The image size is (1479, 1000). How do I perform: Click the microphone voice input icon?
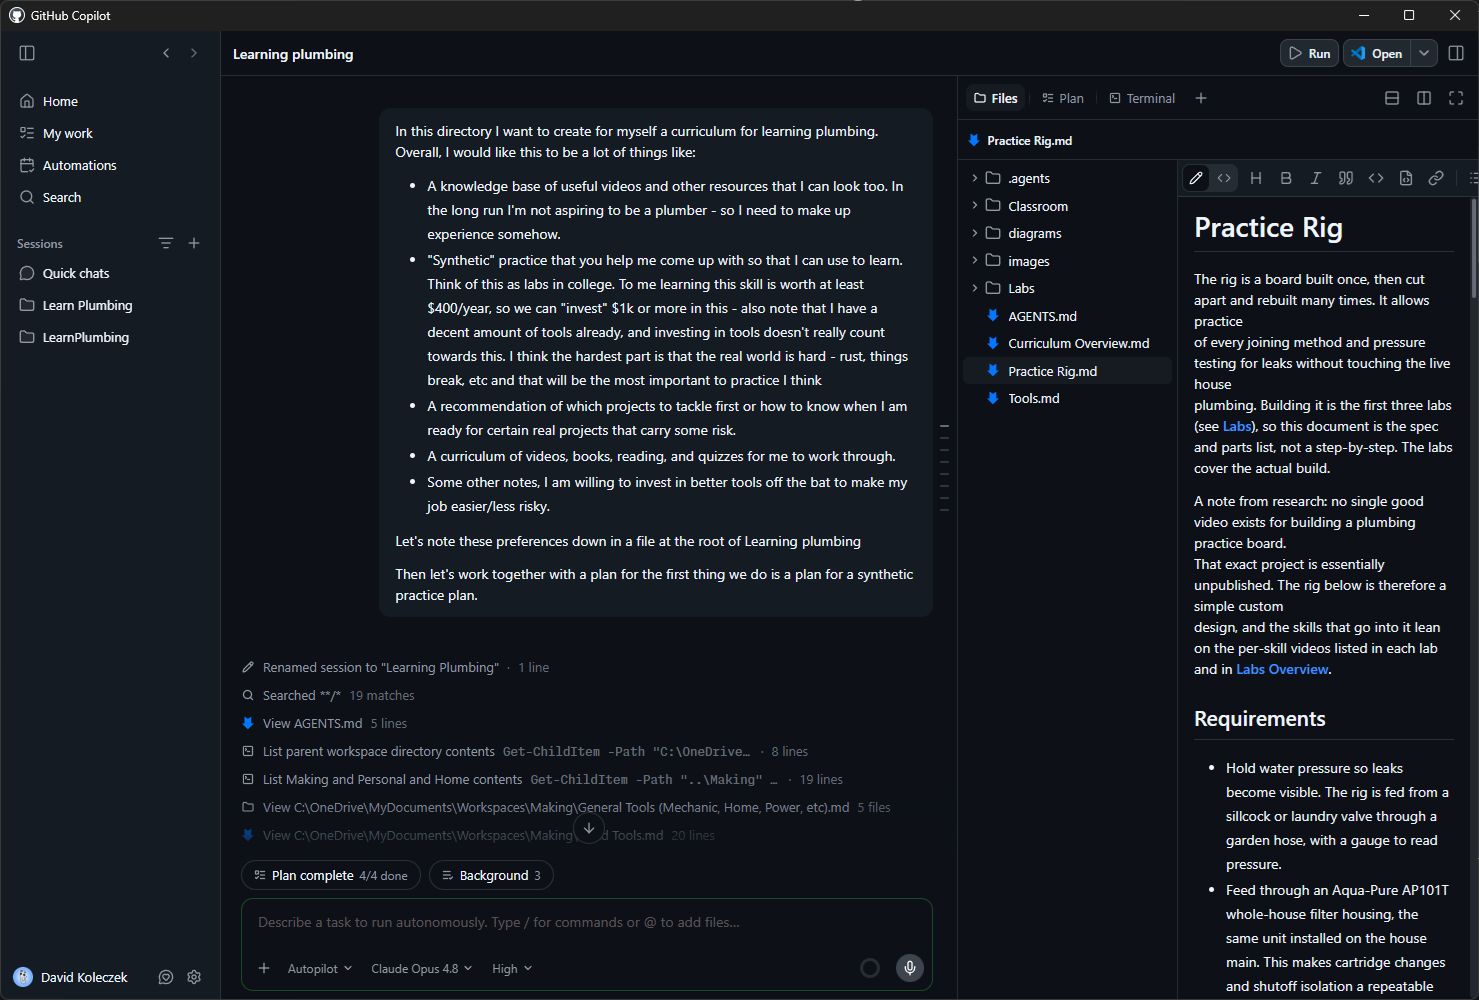click(x=909, y=967)
